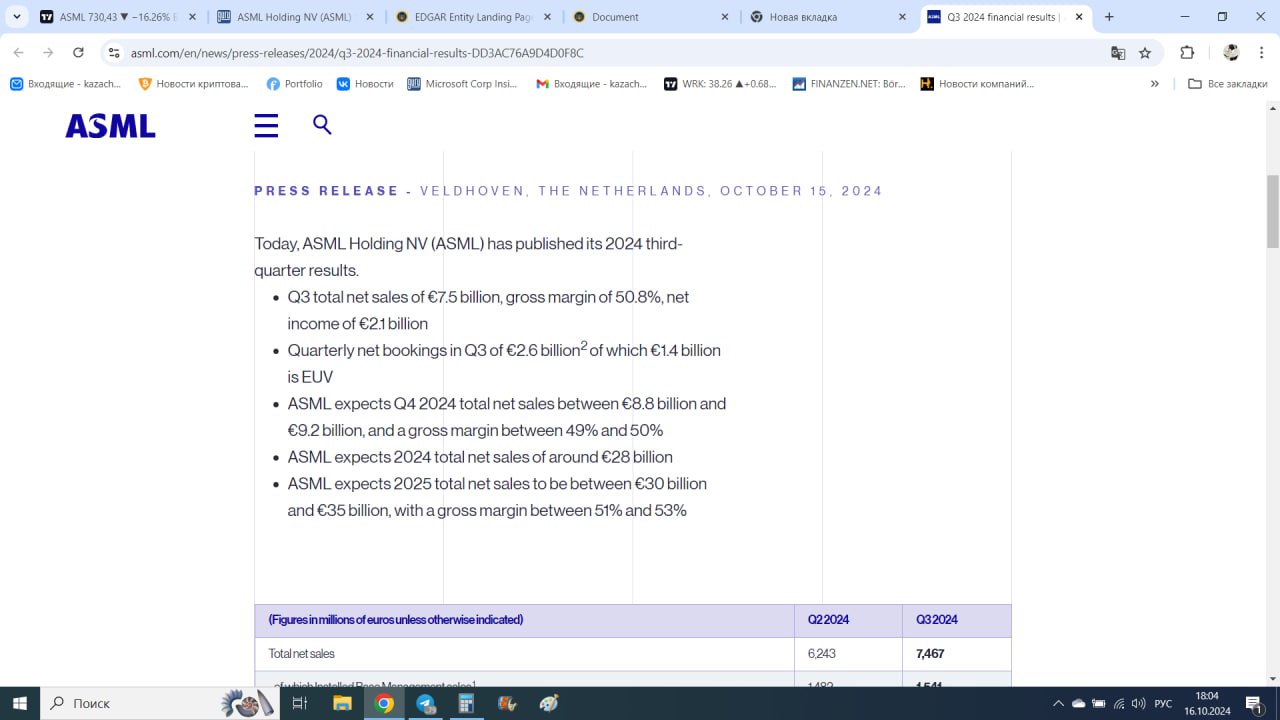This screenshot has height=720, width=1280.
Task: Check battery status icon in tray
Action: (1099, 704)
